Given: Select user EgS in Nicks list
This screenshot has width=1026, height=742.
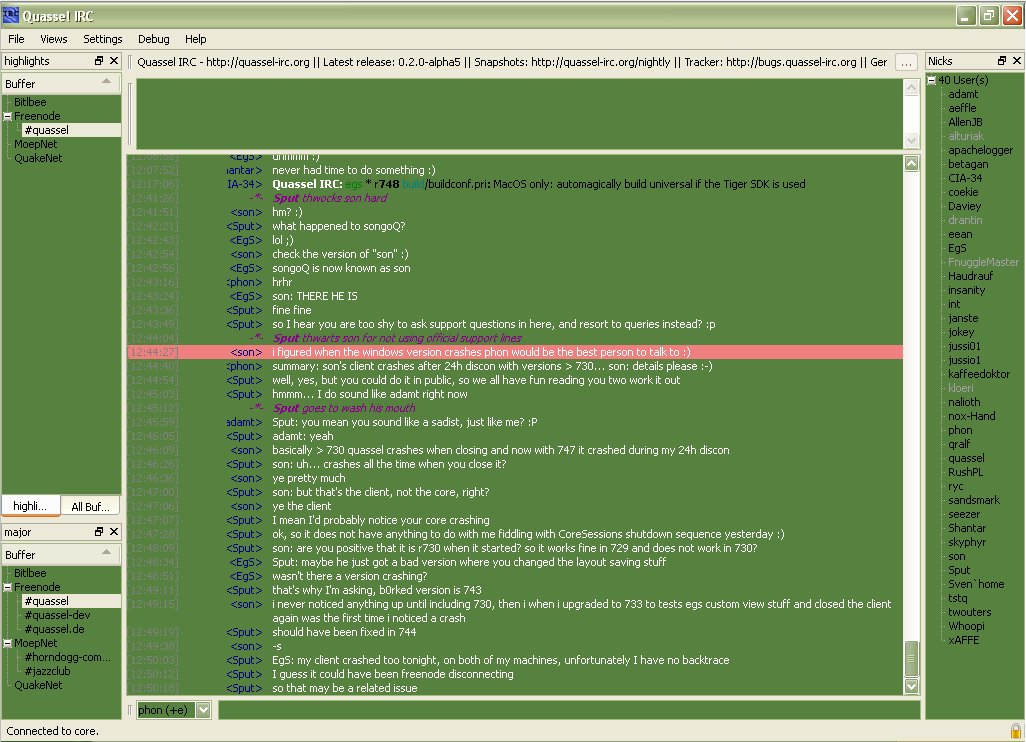Looking at the screenshot, I should (957, 248).
